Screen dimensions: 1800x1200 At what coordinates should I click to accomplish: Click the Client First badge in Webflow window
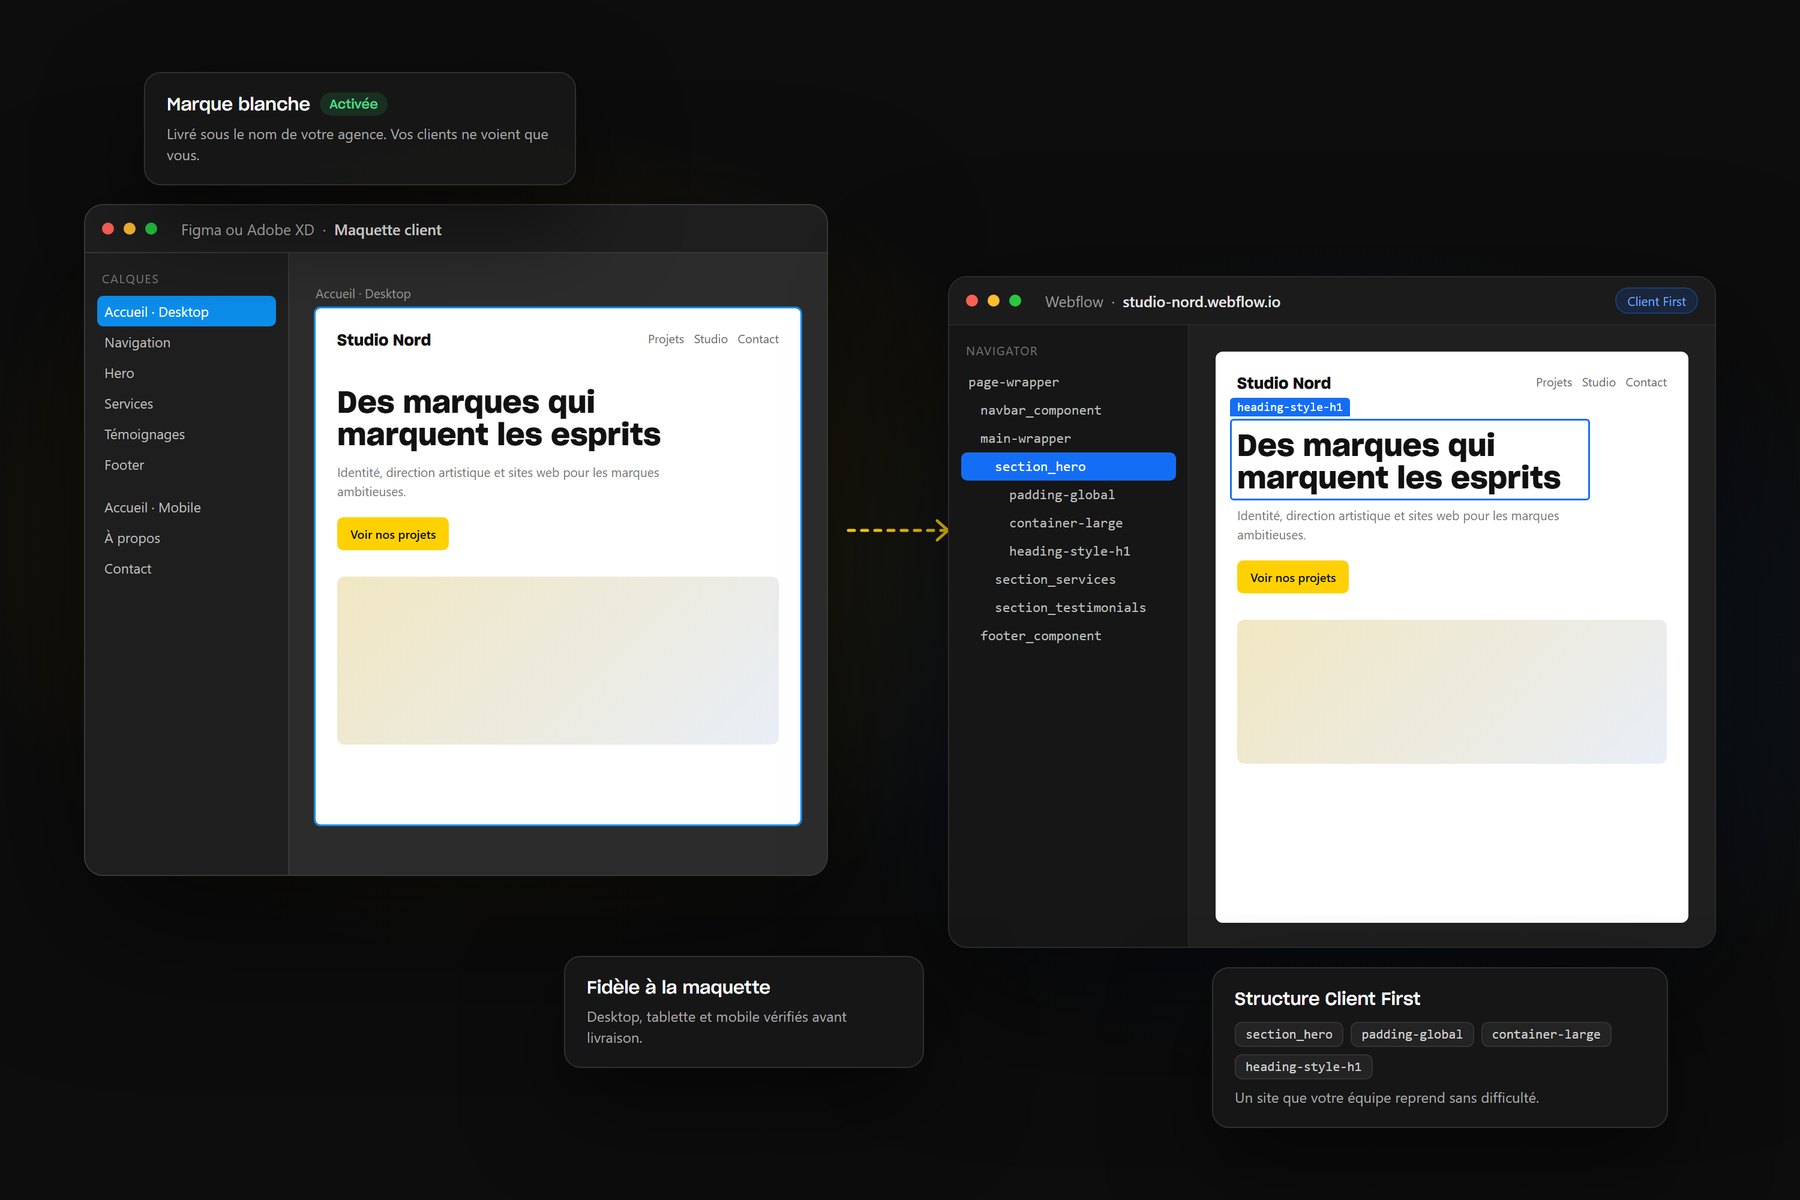click(x=1656, y=301)
